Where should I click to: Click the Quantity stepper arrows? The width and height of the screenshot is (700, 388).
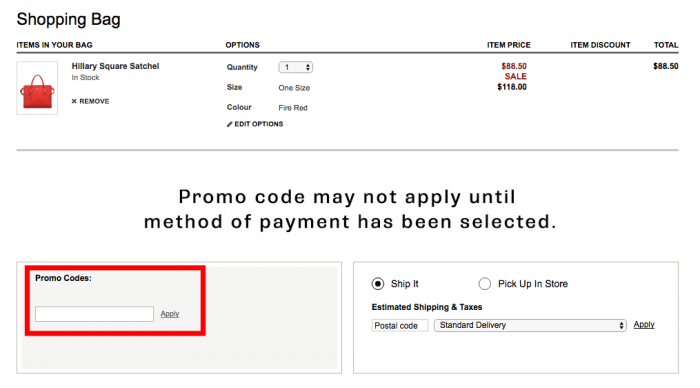tap(308, 67)
